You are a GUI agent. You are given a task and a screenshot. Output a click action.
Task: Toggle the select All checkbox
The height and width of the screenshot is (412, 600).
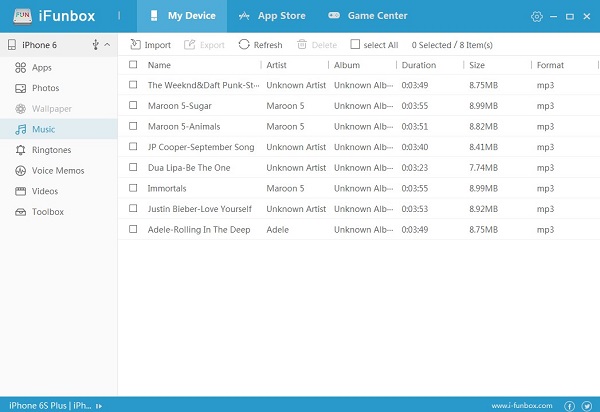tap(355, 44)
